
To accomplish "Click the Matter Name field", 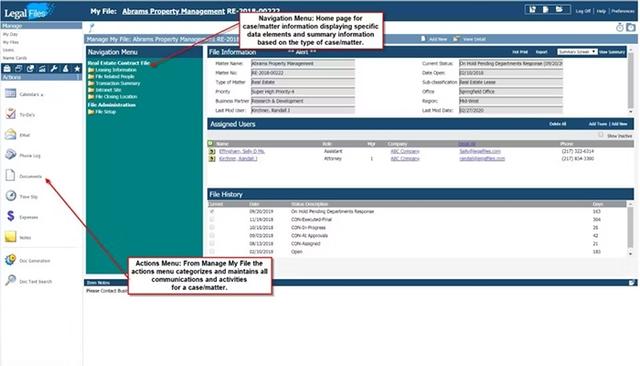I will point(302,64).
